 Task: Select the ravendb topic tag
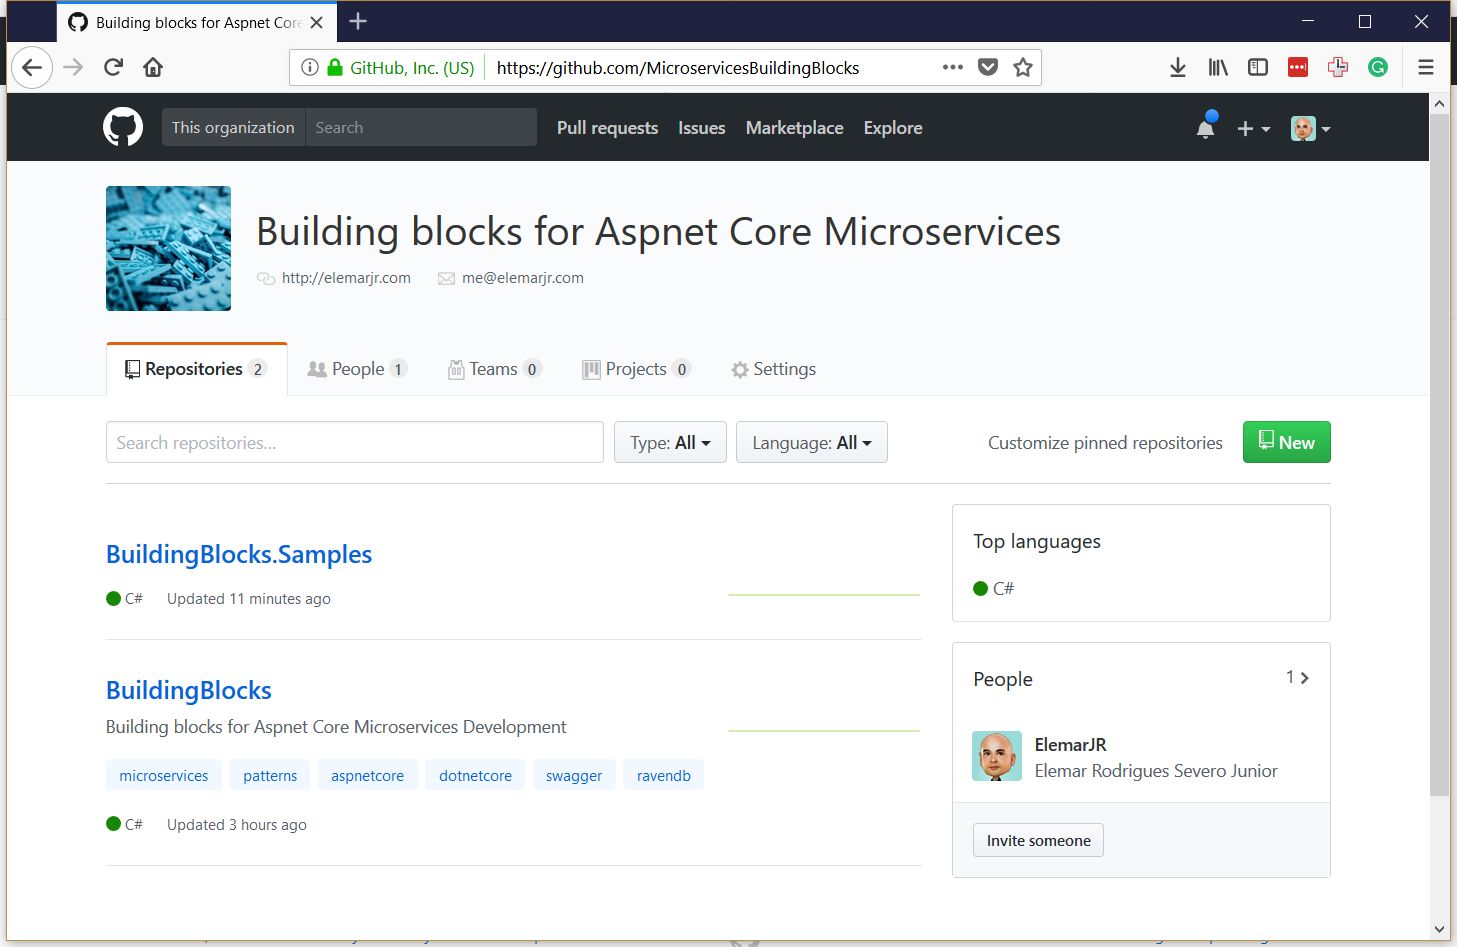tap(663, 776)
